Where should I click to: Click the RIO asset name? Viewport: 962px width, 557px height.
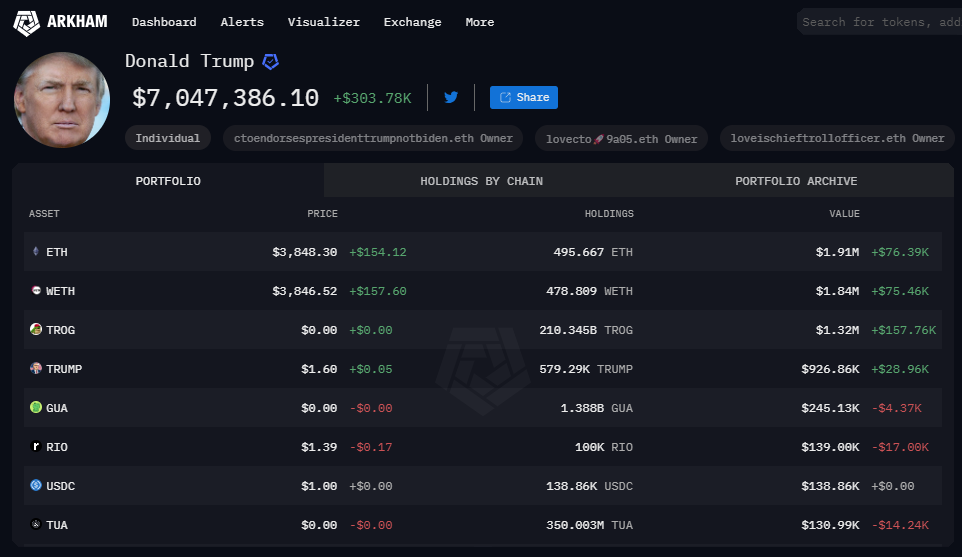[57, 447]
